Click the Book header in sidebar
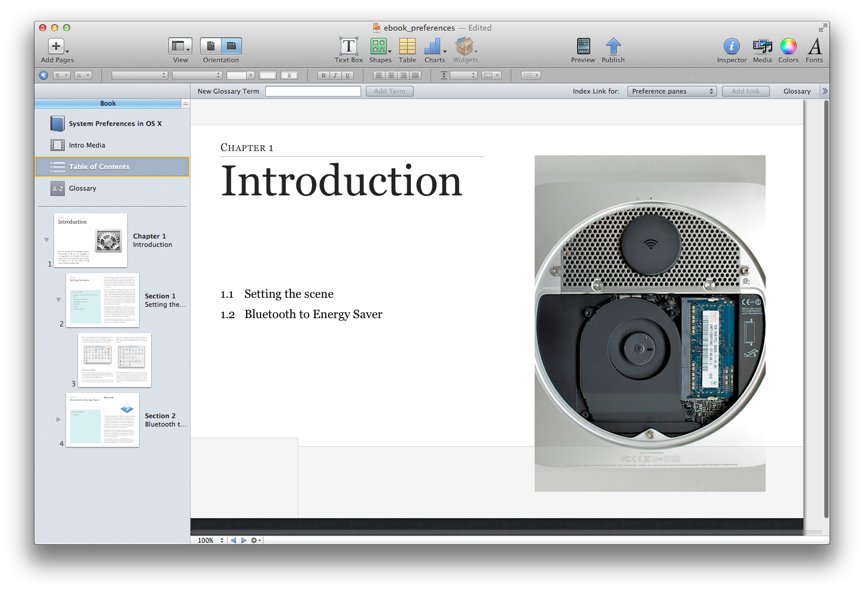Viewport: 864px width, 592px height. coord(108,103)
